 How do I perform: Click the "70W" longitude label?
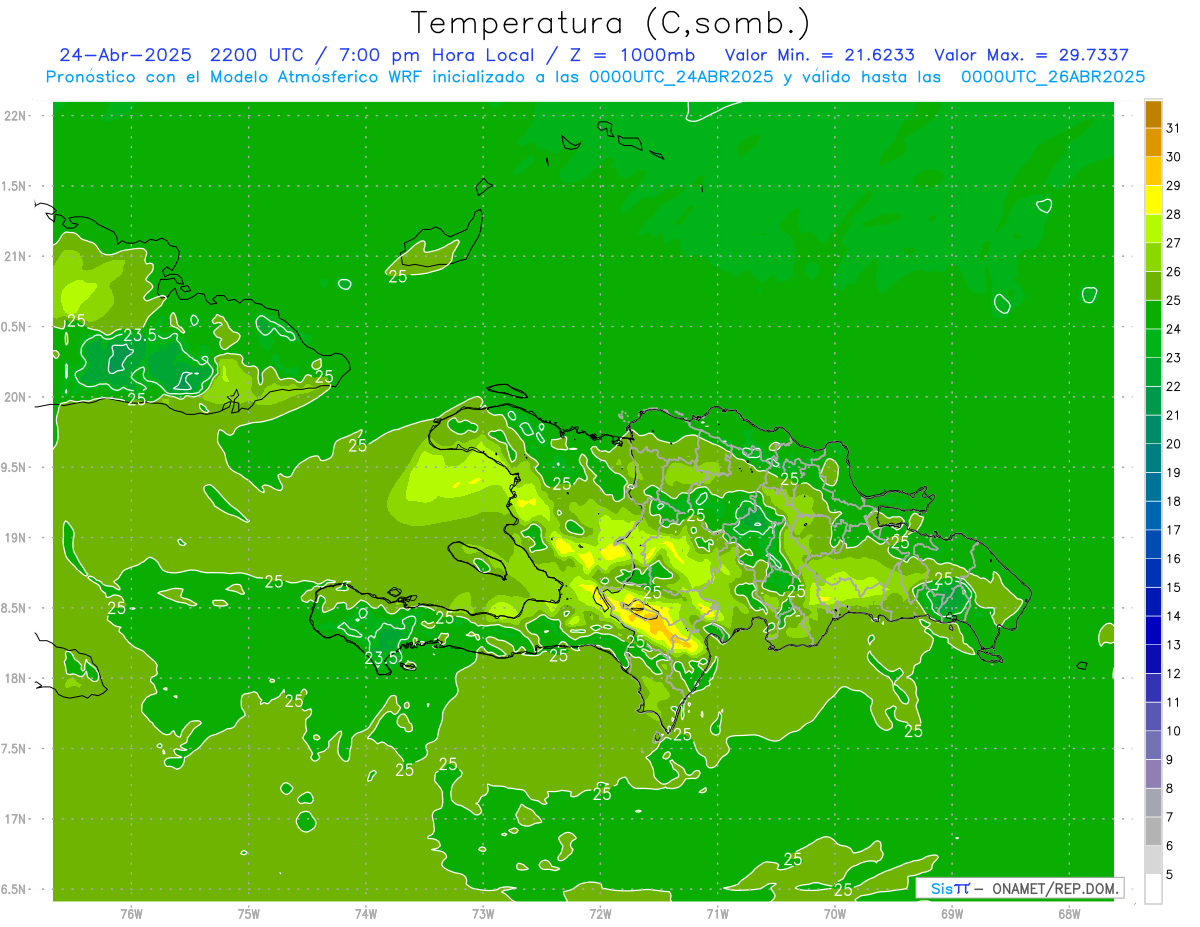(x=834, y=914)
